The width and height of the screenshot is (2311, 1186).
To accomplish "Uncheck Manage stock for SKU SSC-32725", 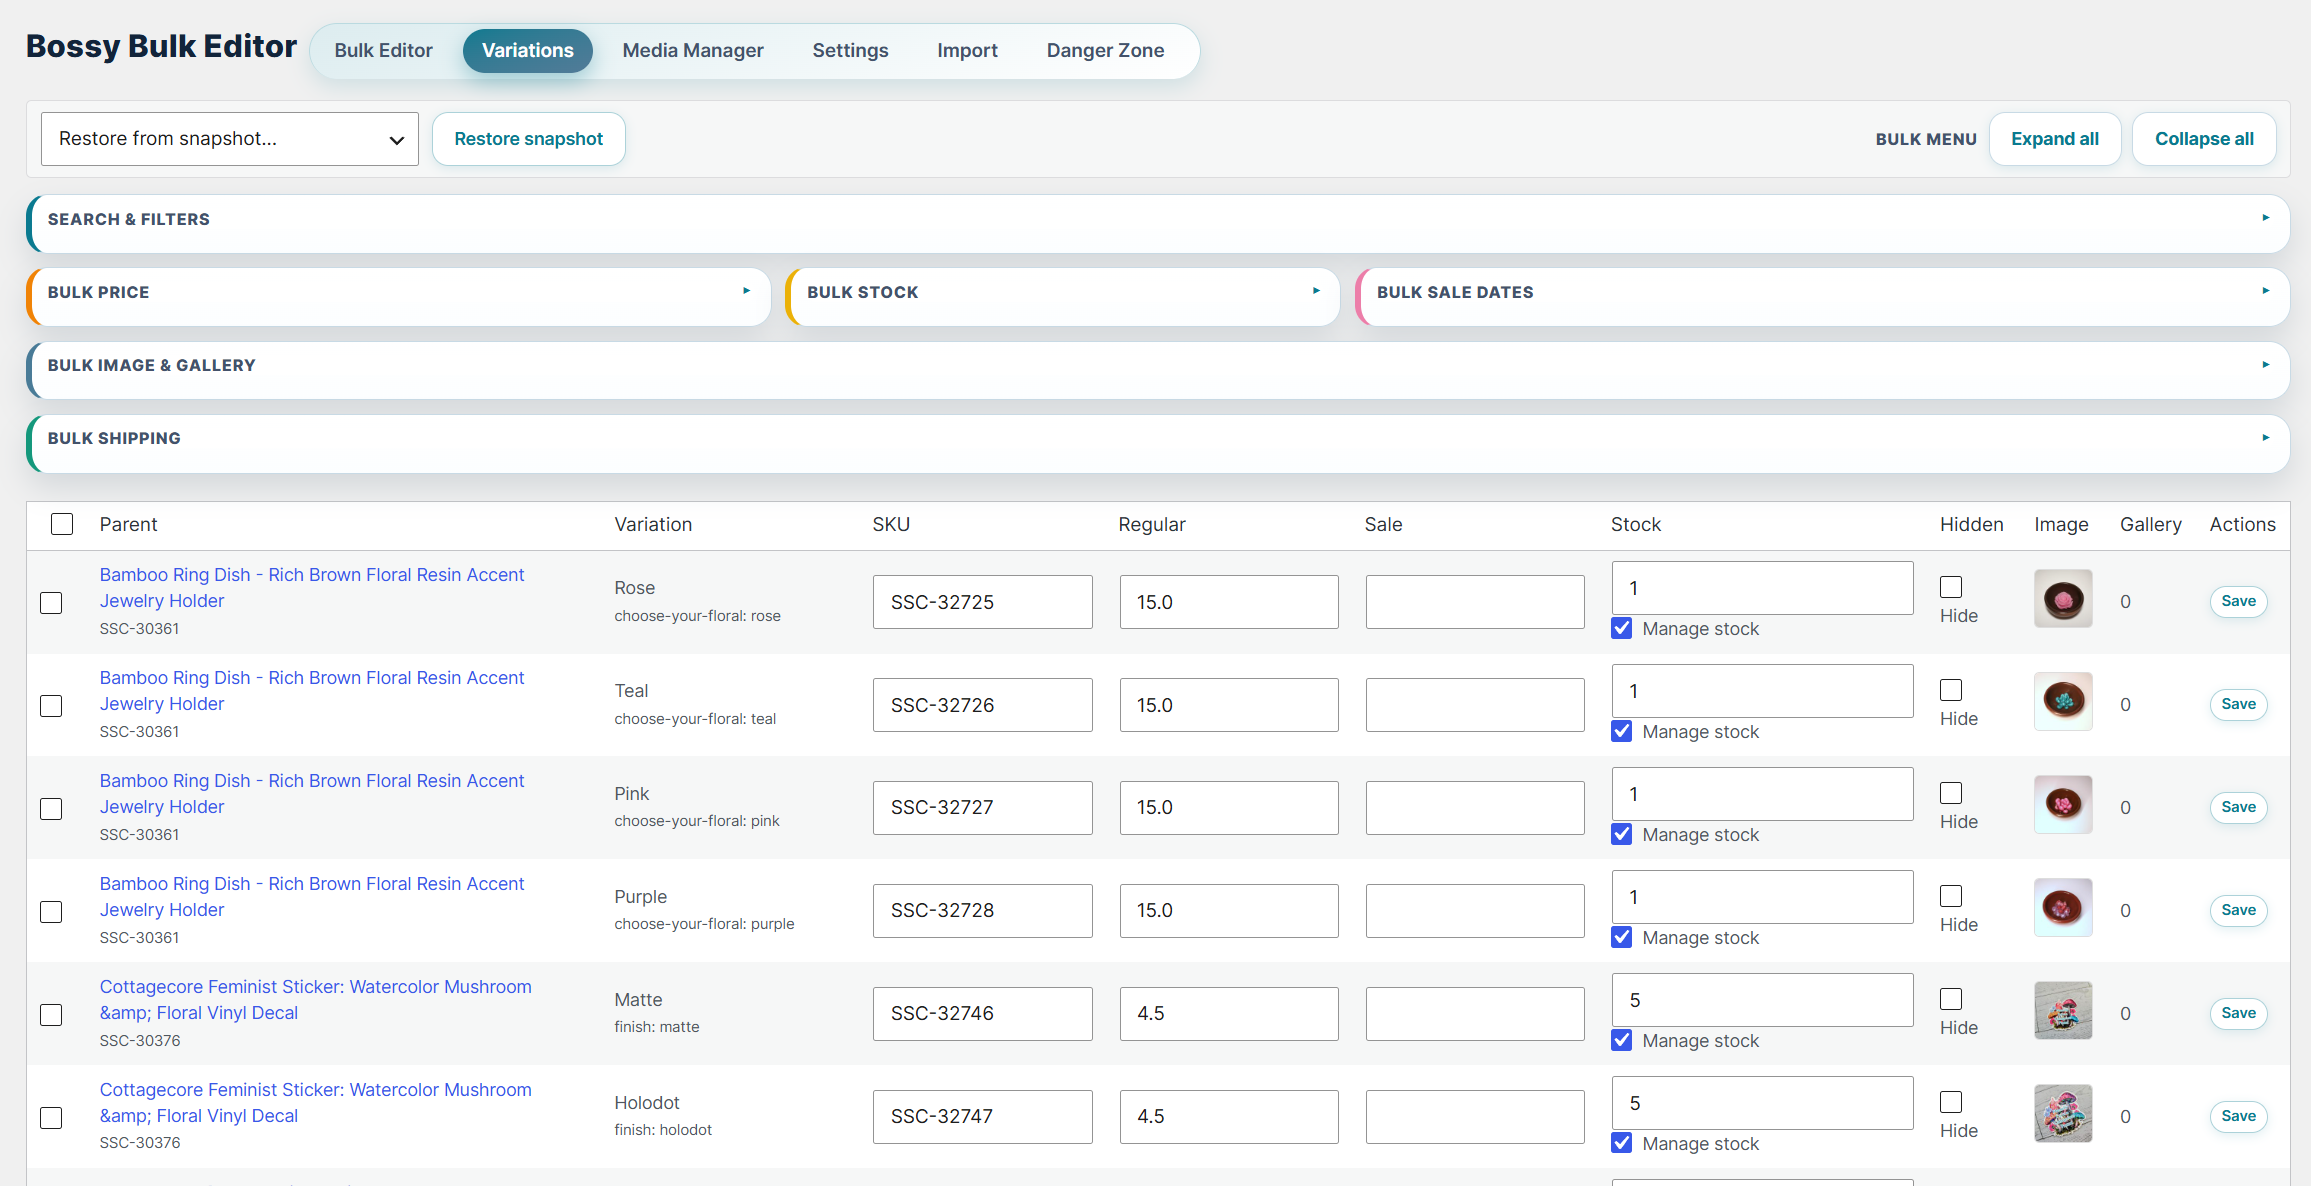I will click(x=1622, y=628).
